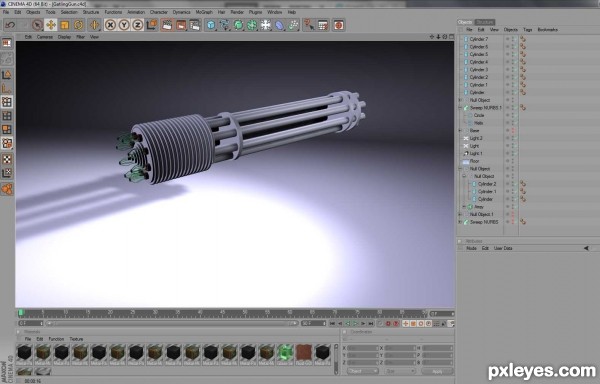Image resolution: width=600 pixels, height=384 pixels.
Task: Open the Object dropdown in Coordinates panel
Action: tap(363, 371)
